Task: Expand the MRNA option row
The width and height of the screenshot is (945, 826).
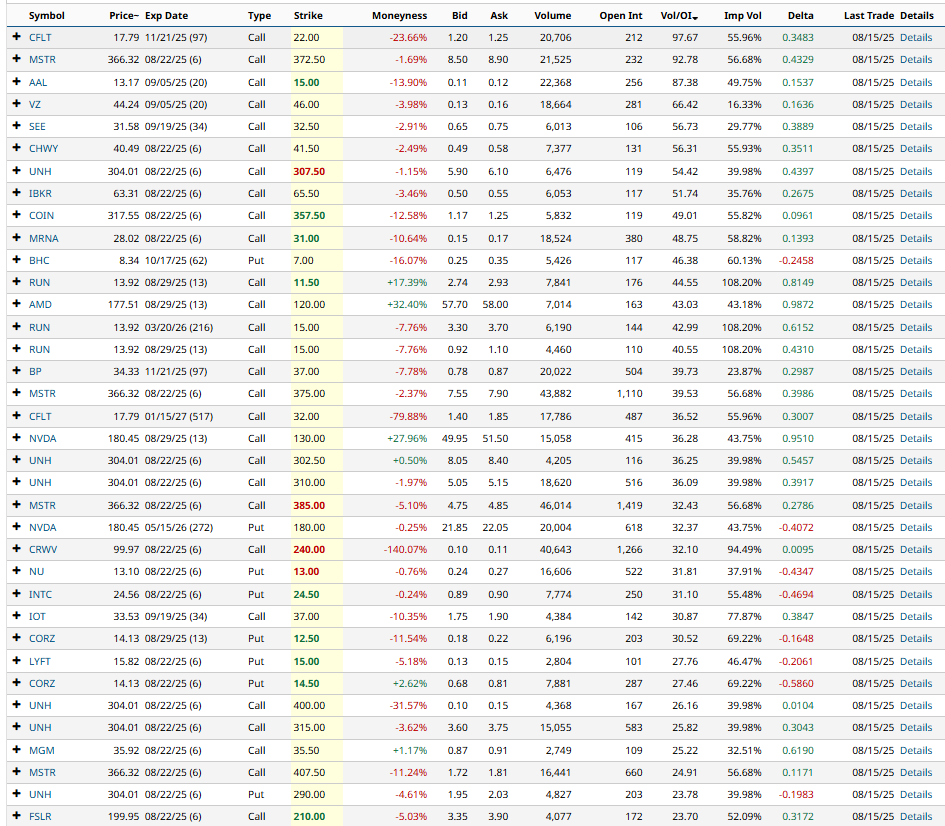Action: (x=17, y=237)
